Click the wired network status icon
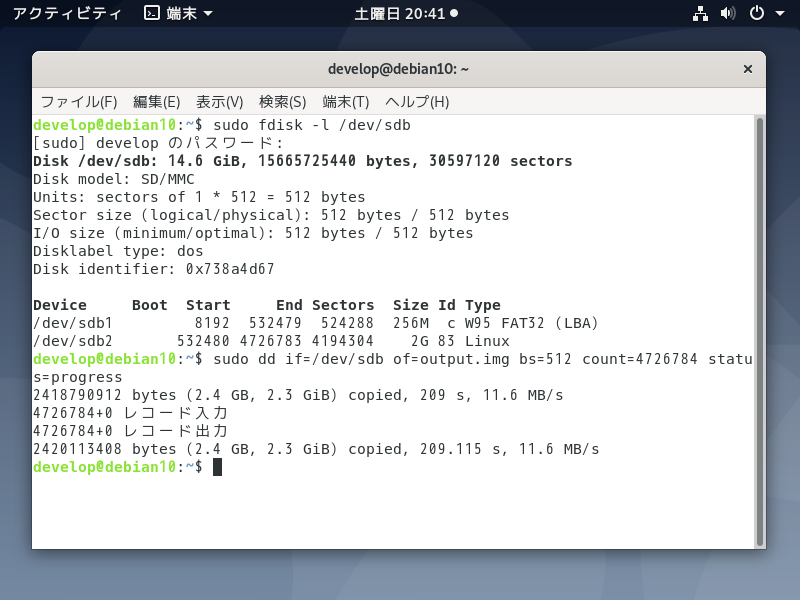Screen dimensions: 800x600 point(700,13)
